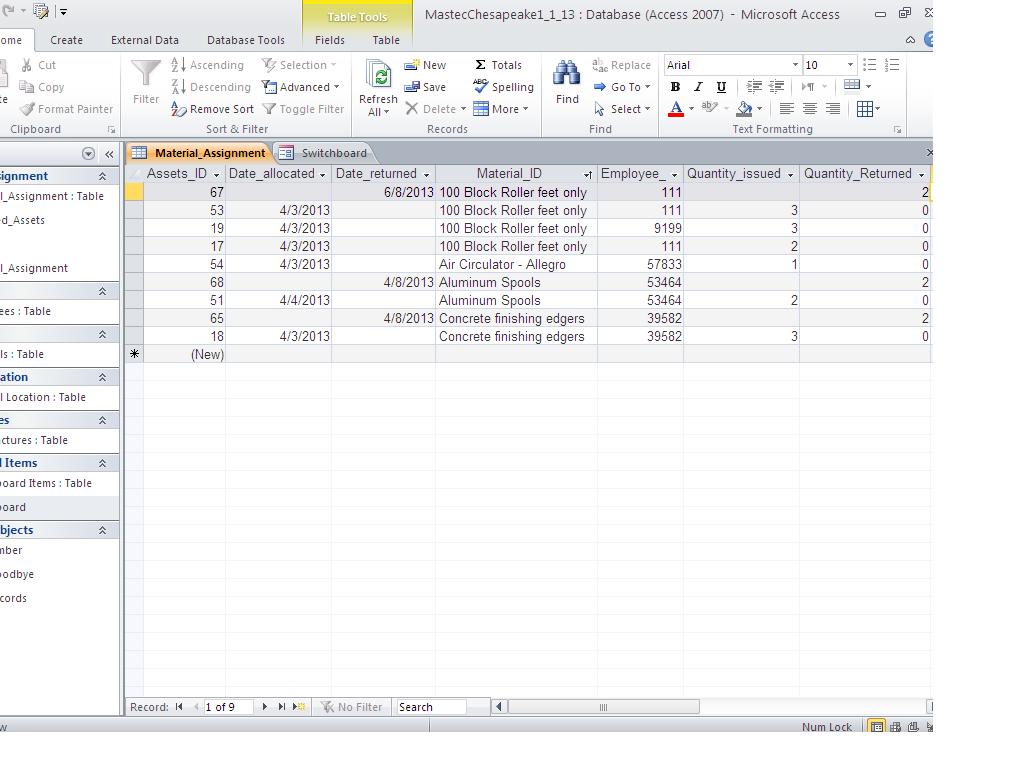The width and height of the screenshot is (1024, 768).
Task: Create a New record
Action: [x=425, y=65]
